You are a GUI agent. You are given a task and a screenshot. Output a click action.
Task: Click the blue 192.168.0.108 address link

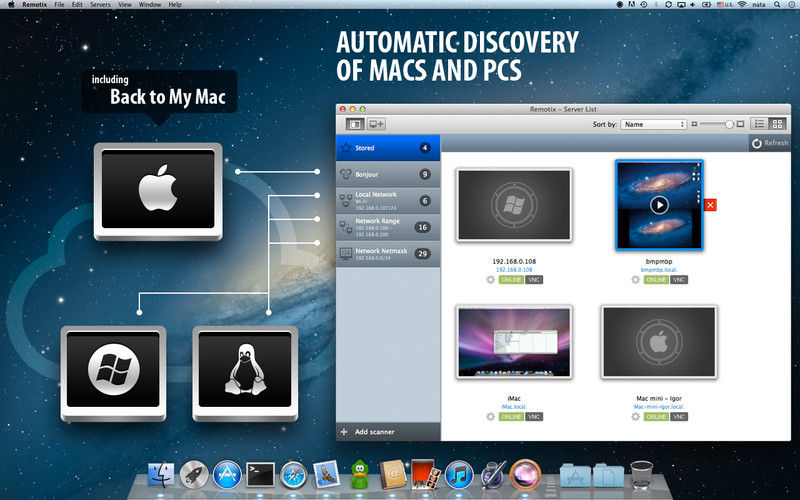click(514, 269)
